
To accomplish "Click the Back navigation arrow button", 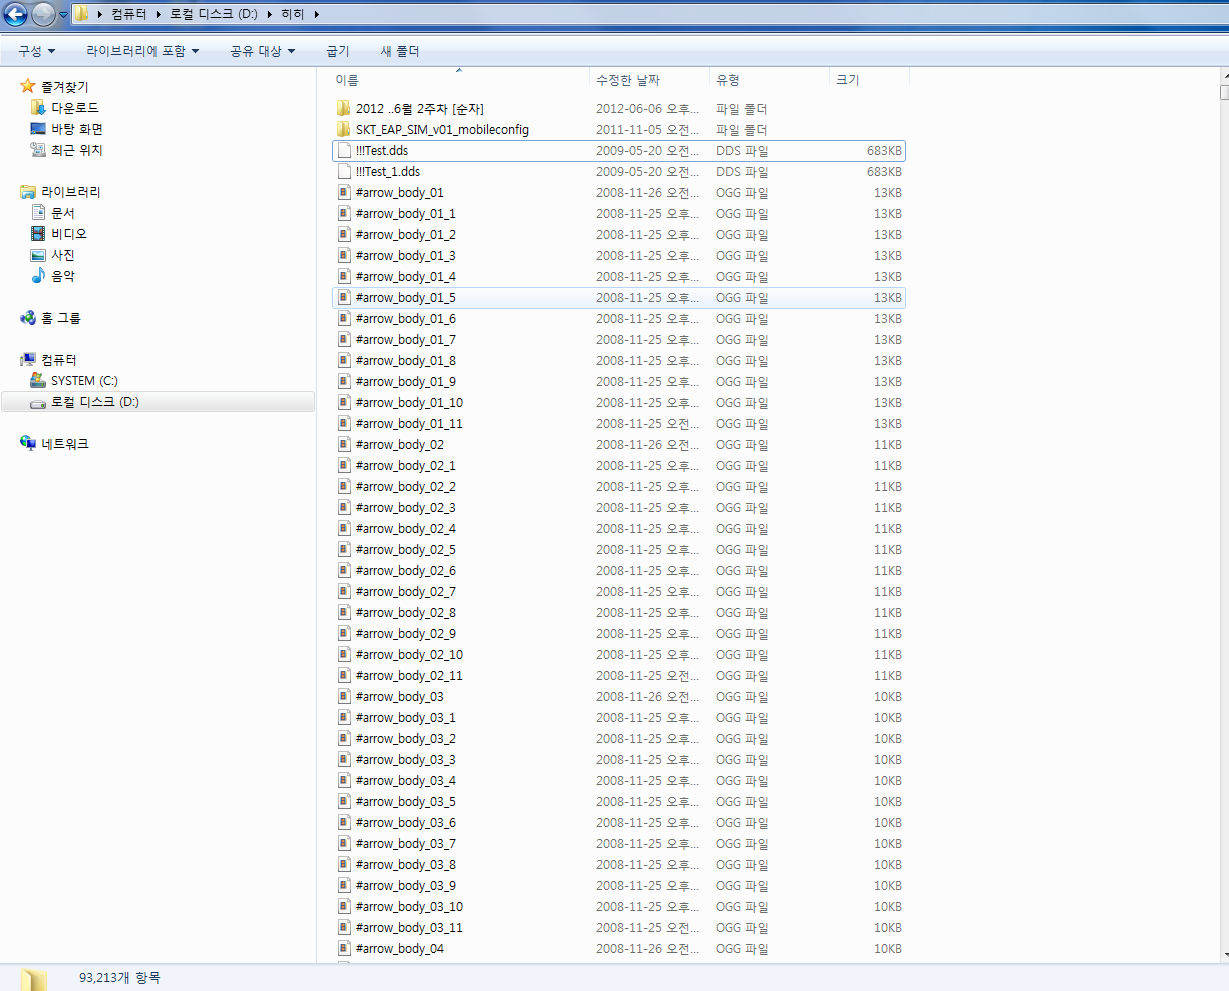I will [x=16, y=14].
